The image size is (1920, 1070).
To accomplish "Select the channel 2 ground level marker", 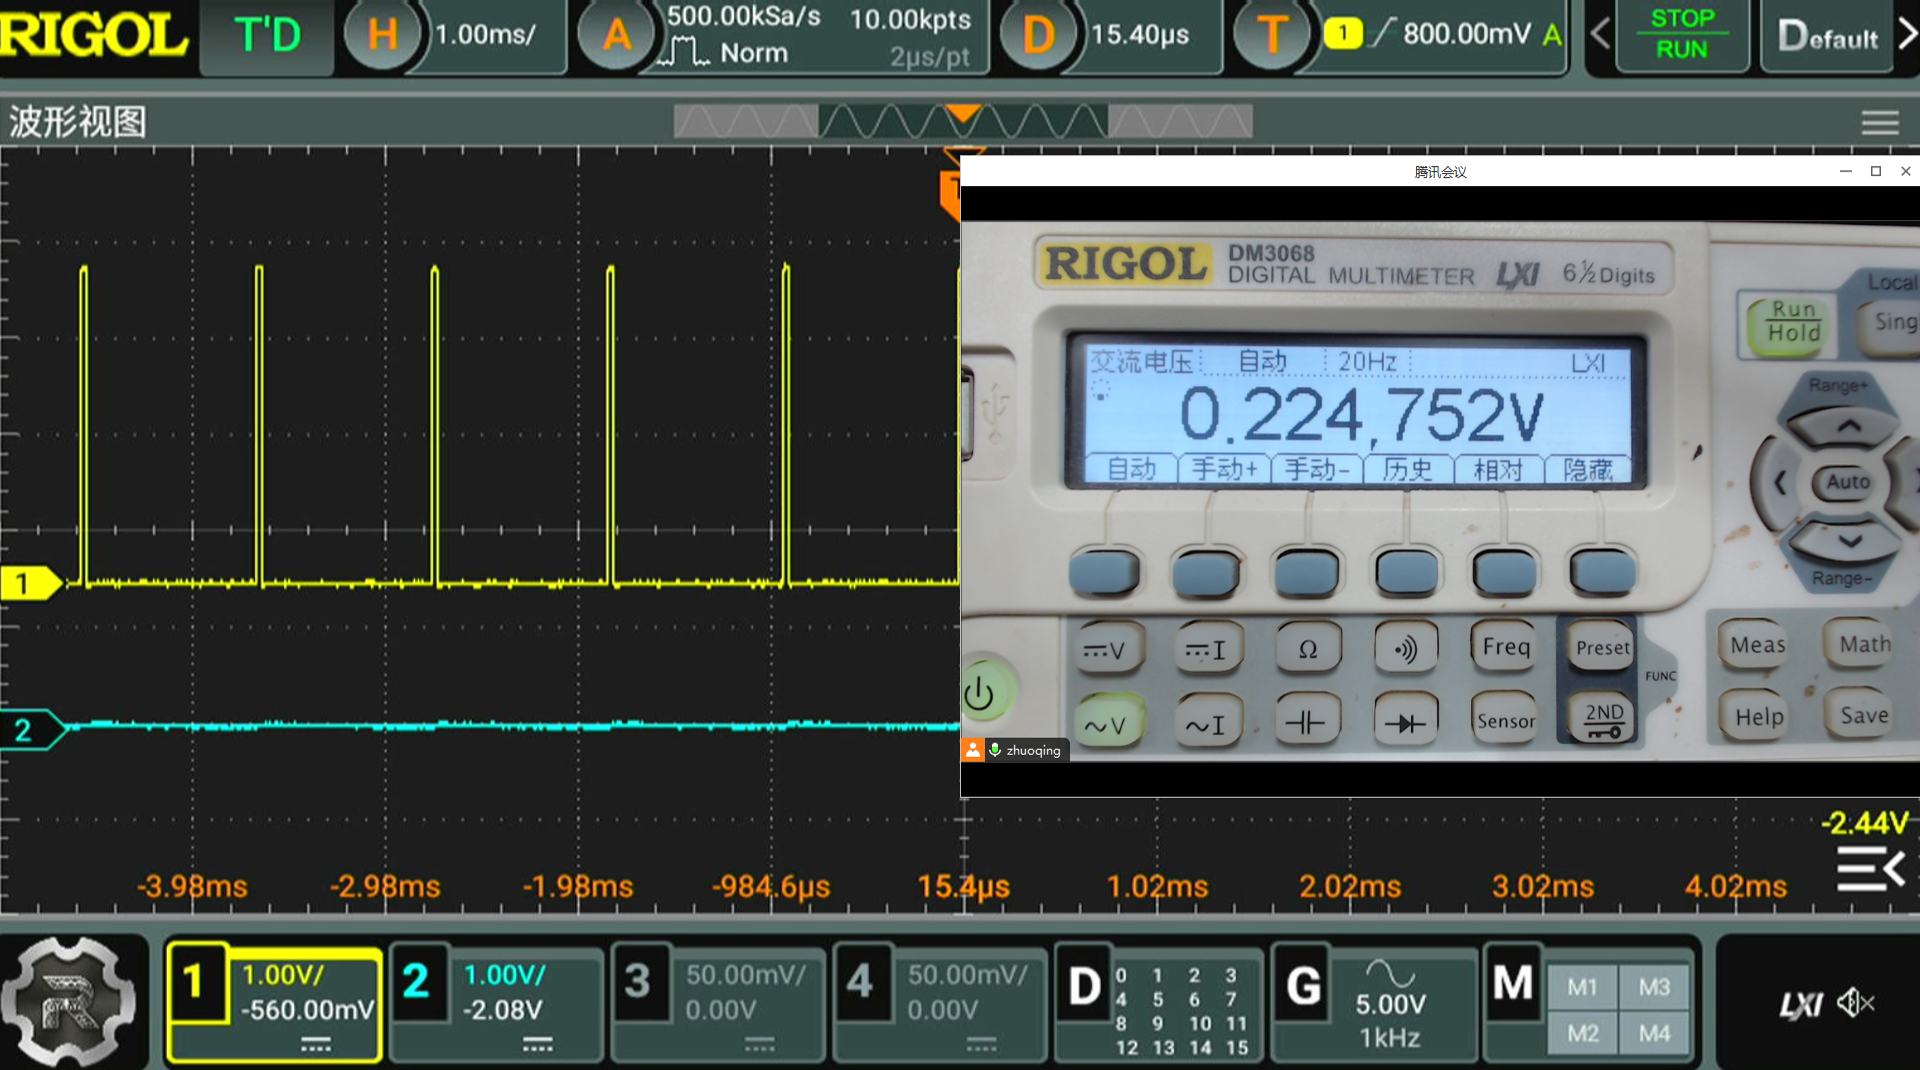I will point(32,730).
